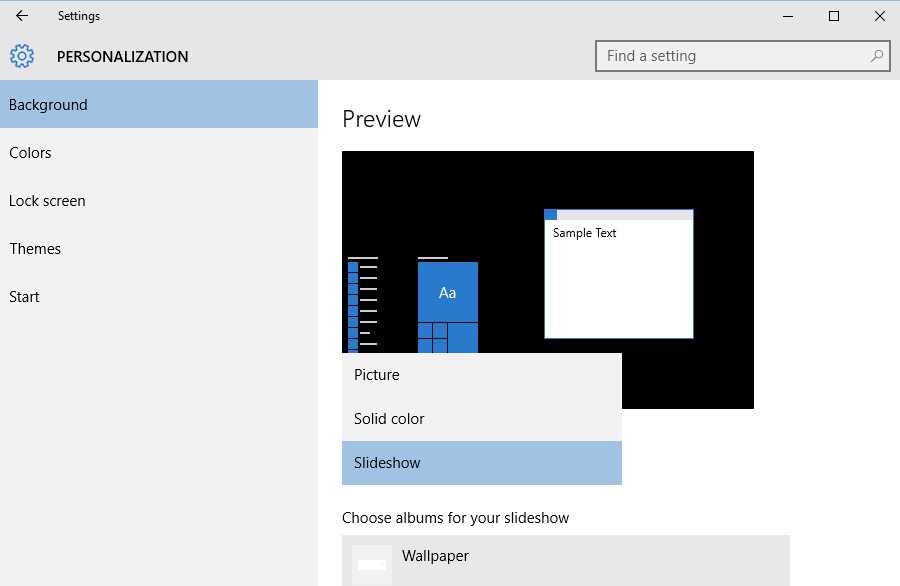Click the Wallpaper album folder thumbnail

point(372,565)
